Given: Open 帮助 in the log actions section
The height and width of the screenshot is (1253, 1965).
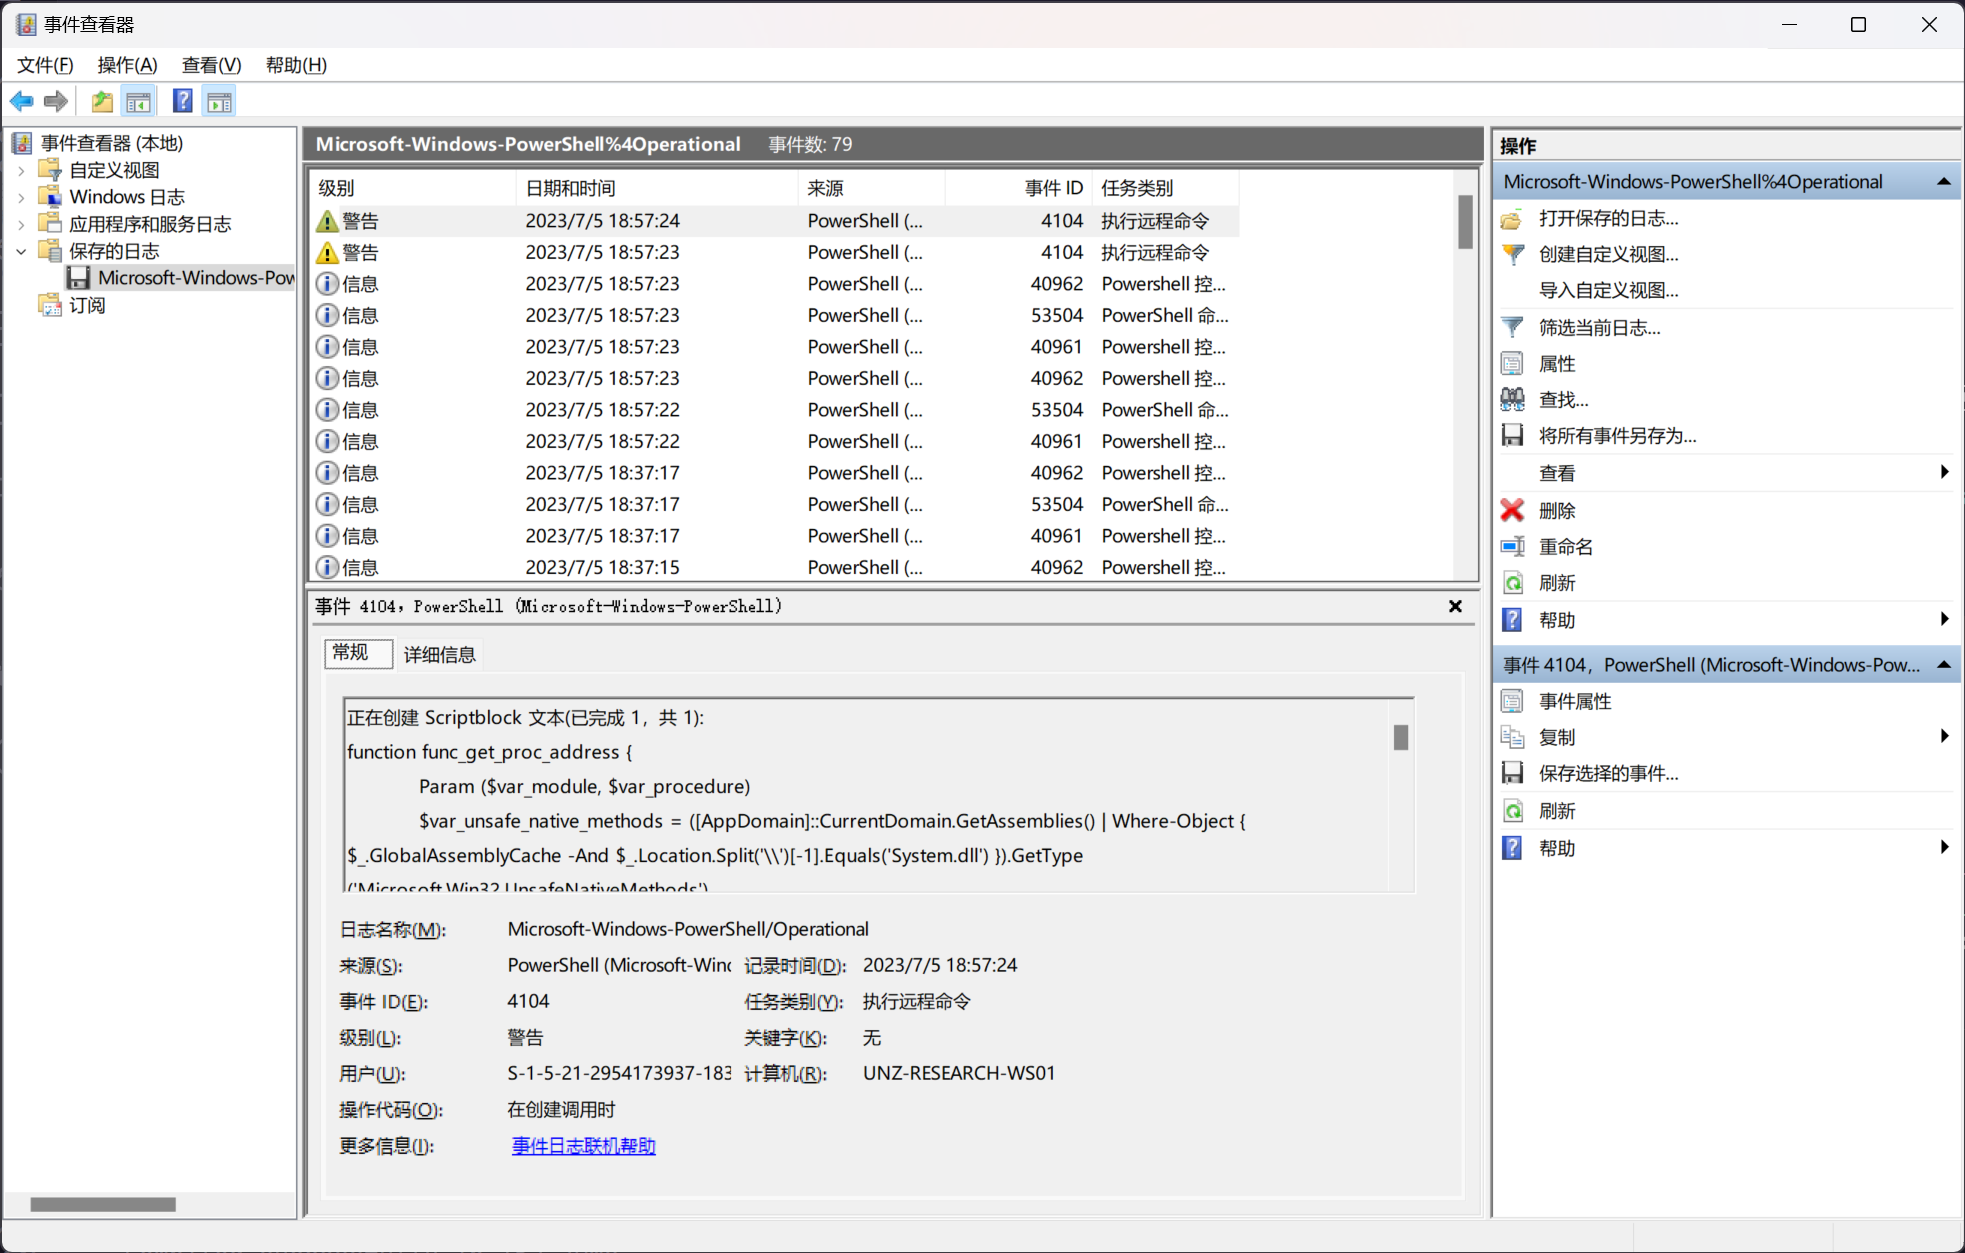Looking at the screenshot, I should coord(1557,620).
